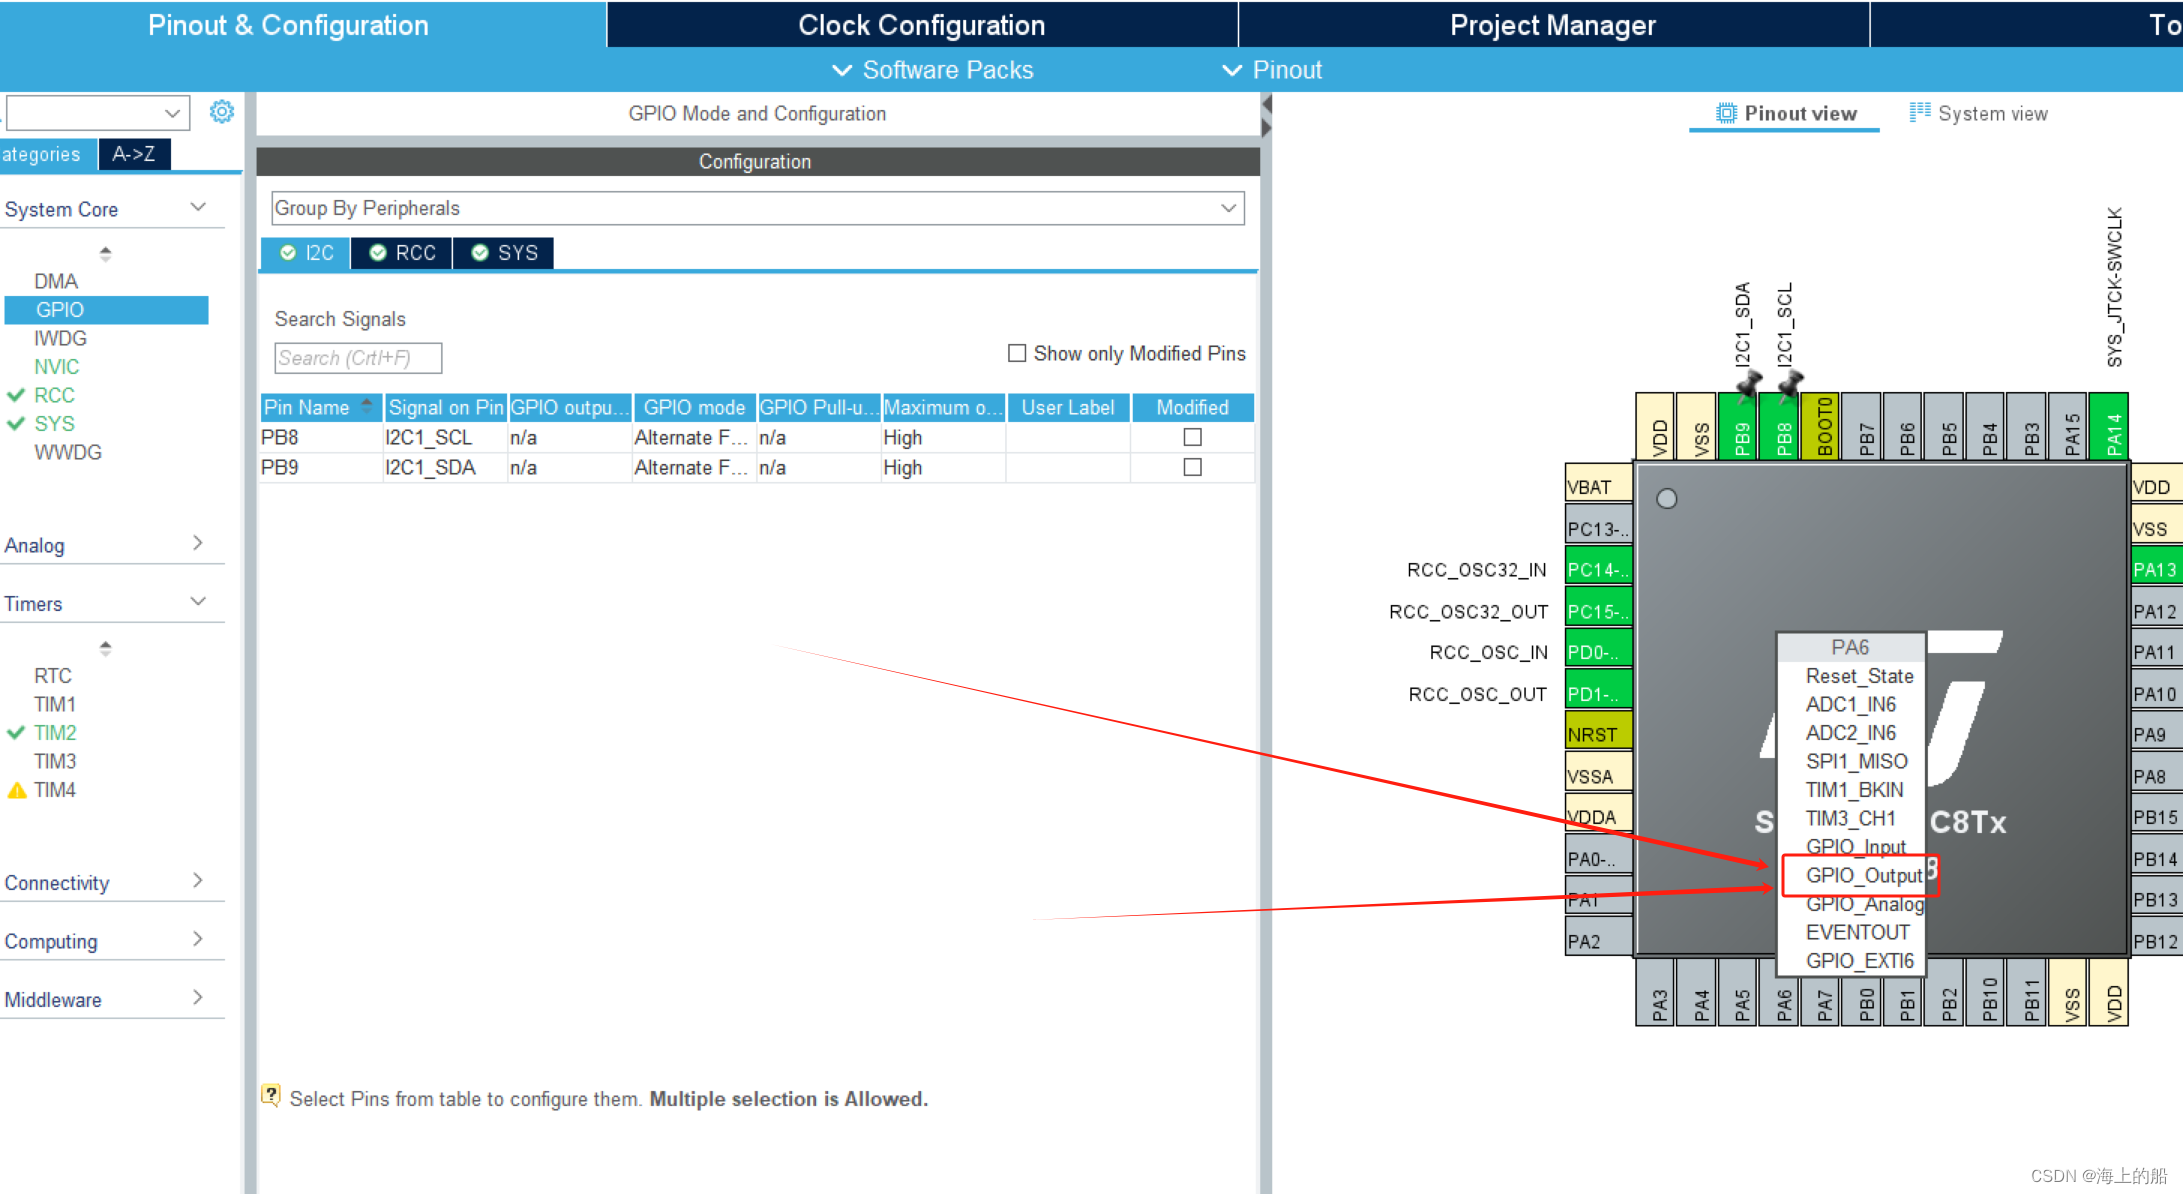Open the Group By Peripherals dropdown
Viewport: 2183px width, 1194px height.
pyautogui.click(x=757, y=208)
